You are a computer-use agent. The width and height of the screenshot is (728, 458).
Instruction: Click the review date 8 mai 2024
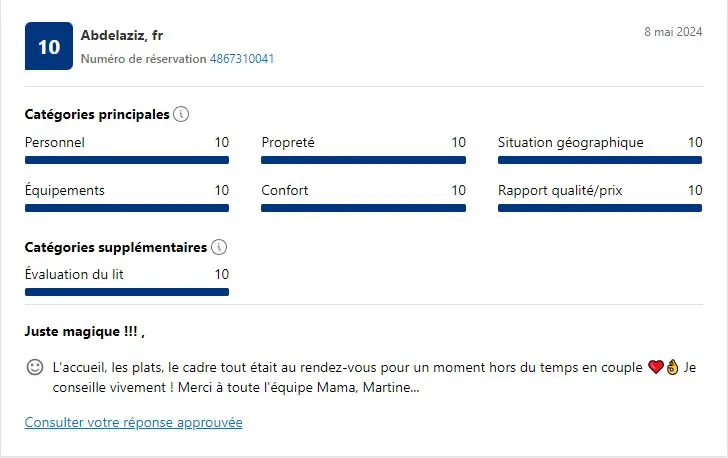(x=673, y=32)
